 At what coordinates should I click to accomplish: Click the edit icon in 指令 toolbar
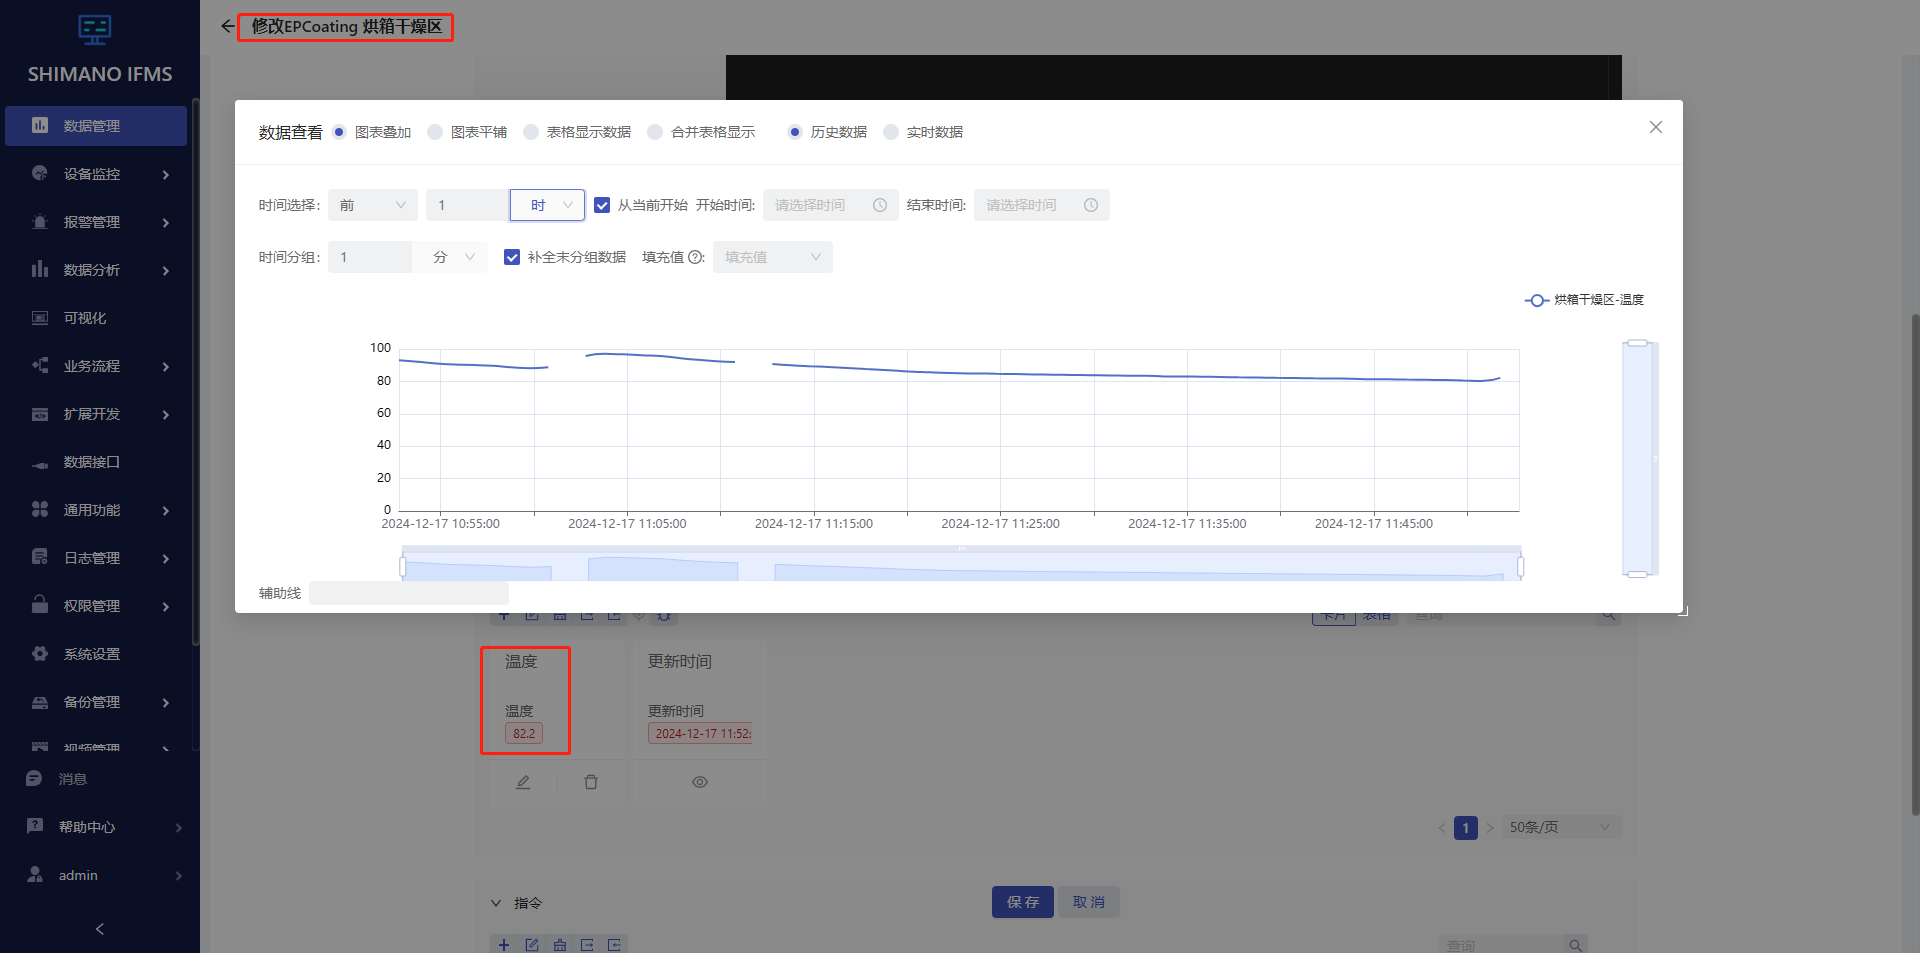(x=532, y=945)
